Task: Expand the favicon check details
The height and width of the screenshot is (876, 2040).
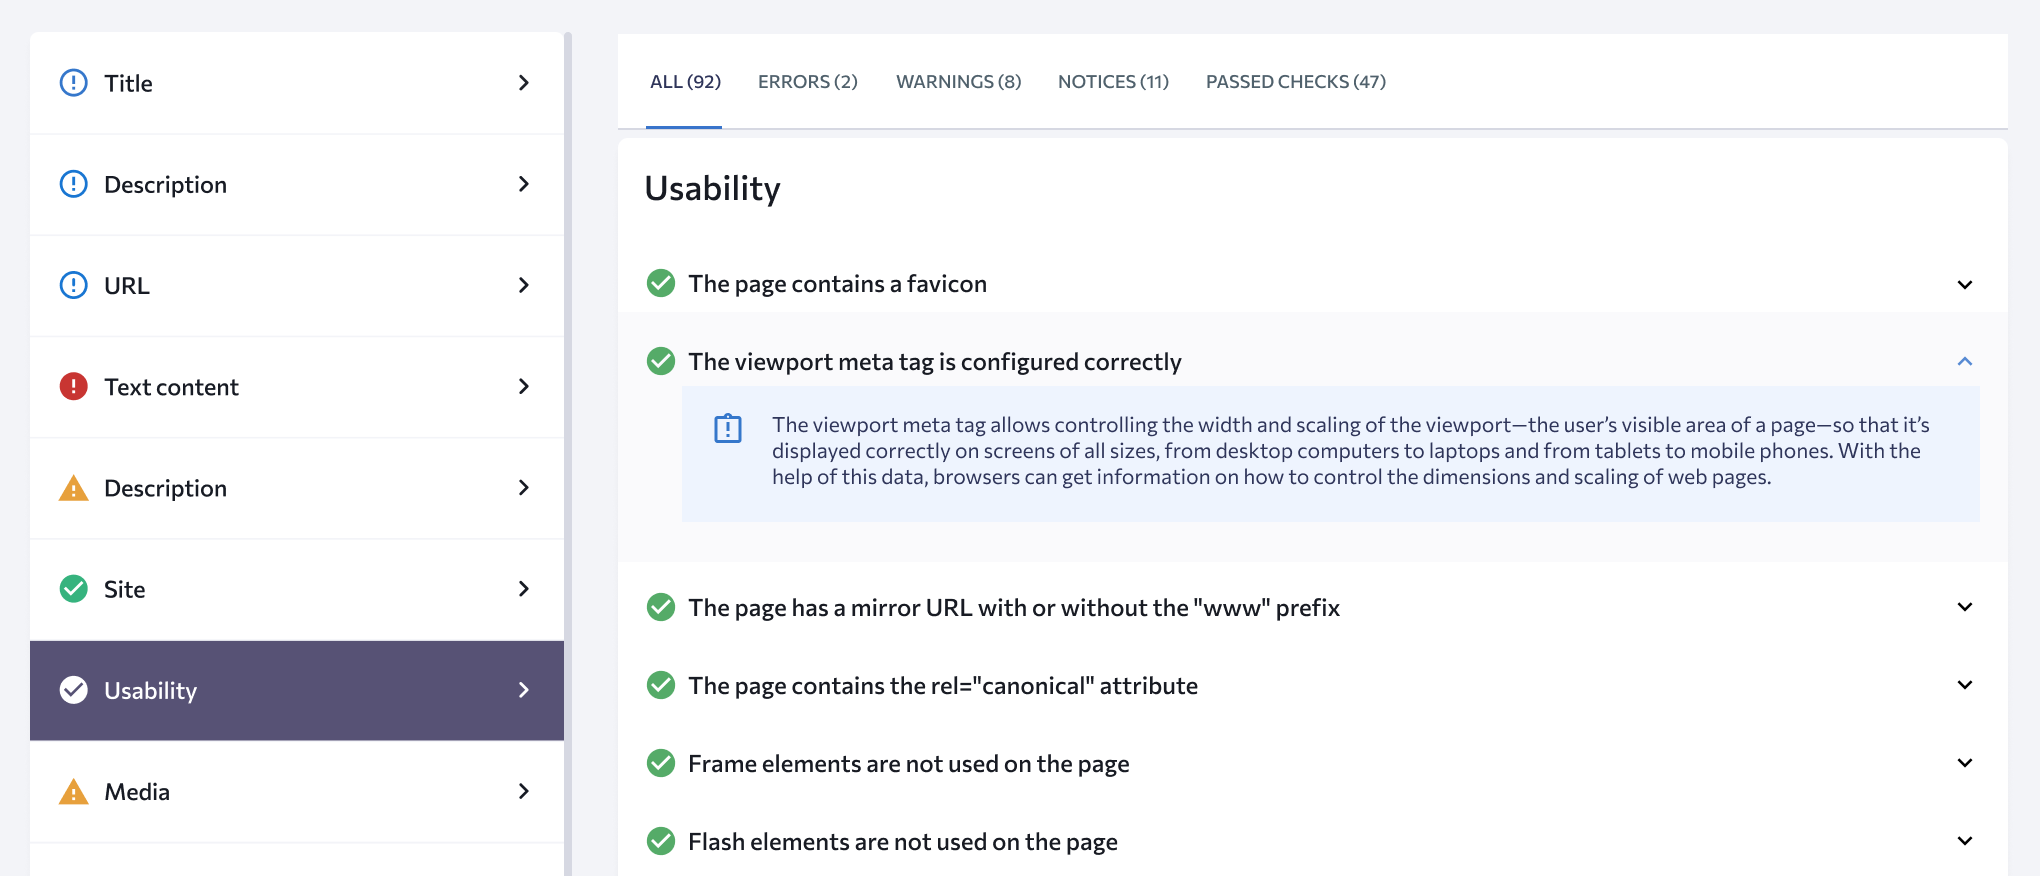Action: click(x=1965, y=285)
